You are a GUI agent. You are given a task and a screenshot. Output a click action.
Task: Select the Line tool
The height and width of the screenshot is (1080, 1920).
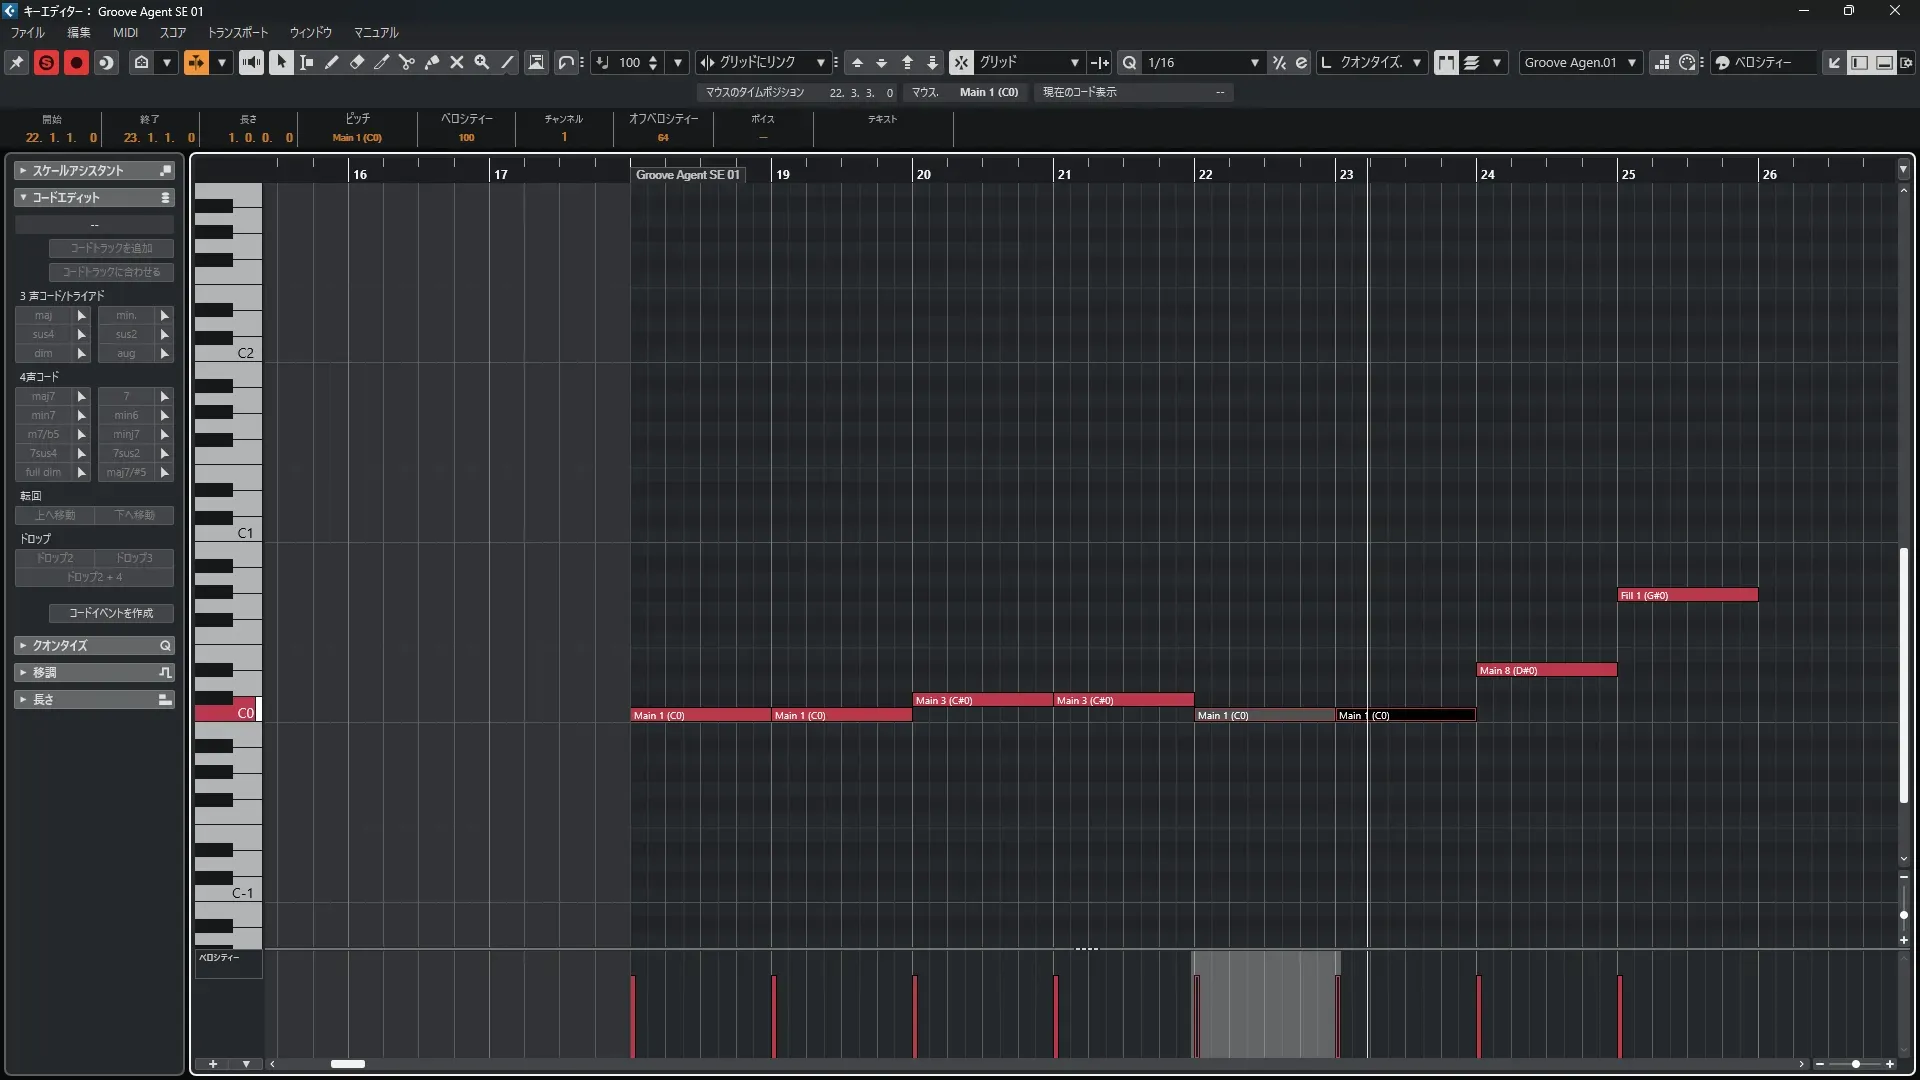tap(507, 62)
